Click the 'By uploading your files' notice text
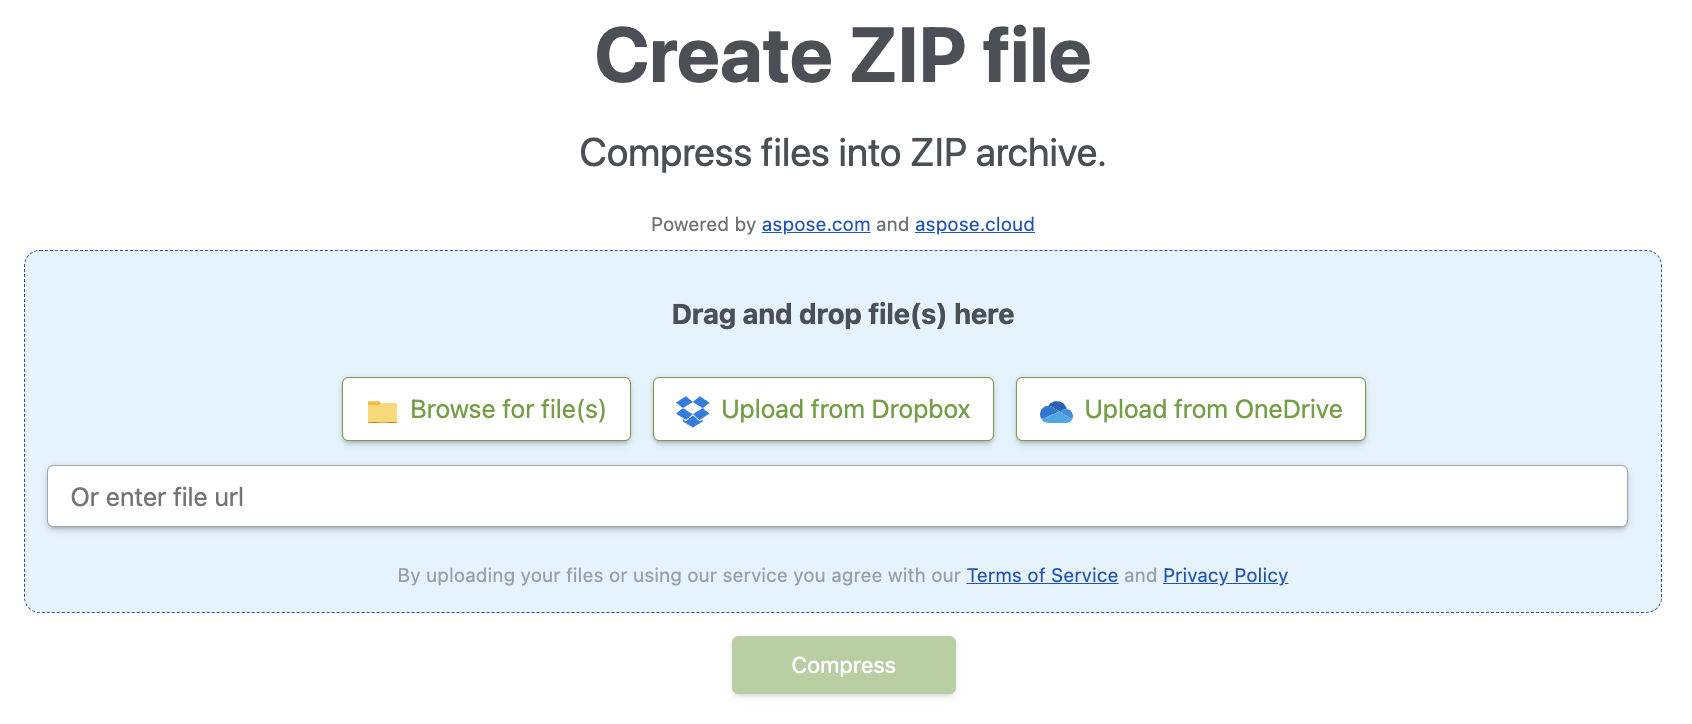This screenshot has width=1692, height=724. pos(678,575)
